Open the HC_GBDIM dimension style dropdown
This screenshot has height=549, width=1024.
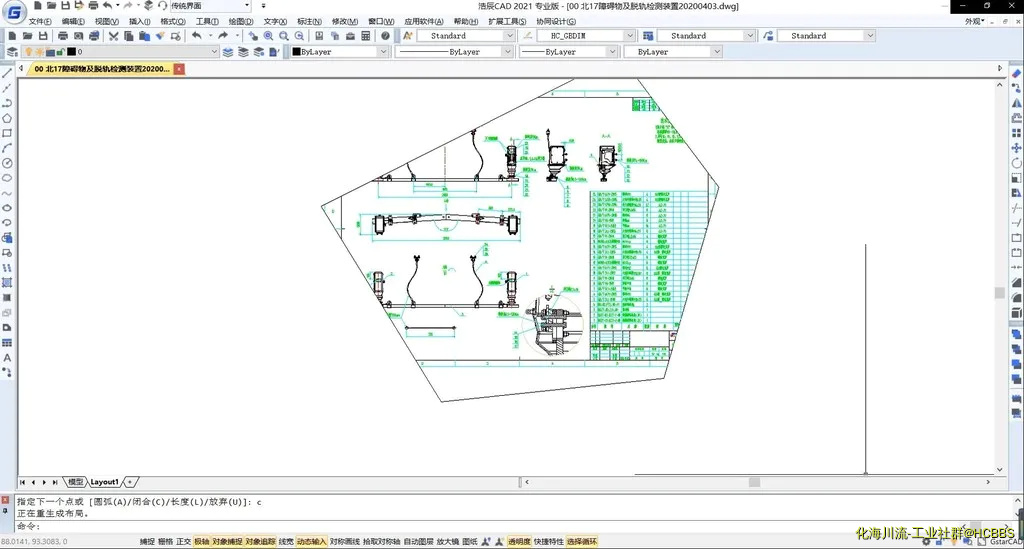coord(586,36)
